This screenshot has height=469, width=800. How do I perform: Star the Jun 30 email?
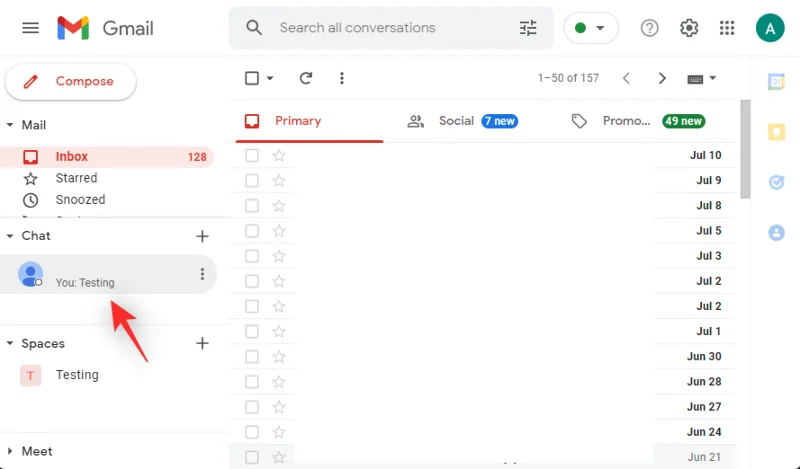279,356
